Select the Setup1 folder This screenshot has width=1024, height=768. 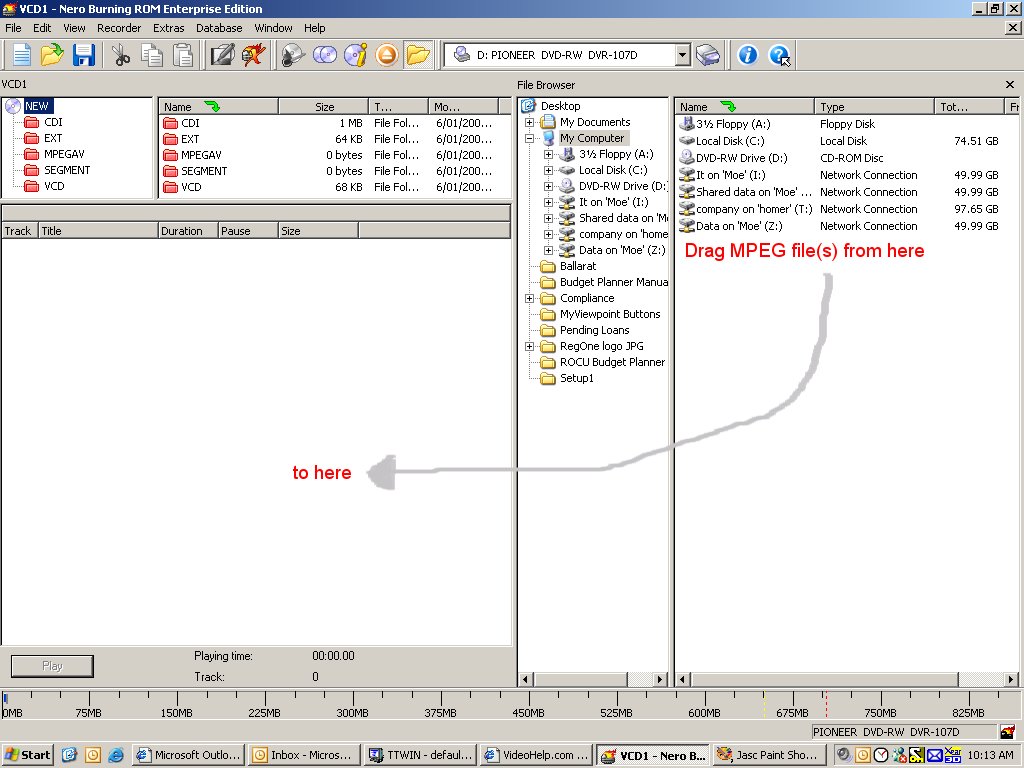[x=577, y=378]
